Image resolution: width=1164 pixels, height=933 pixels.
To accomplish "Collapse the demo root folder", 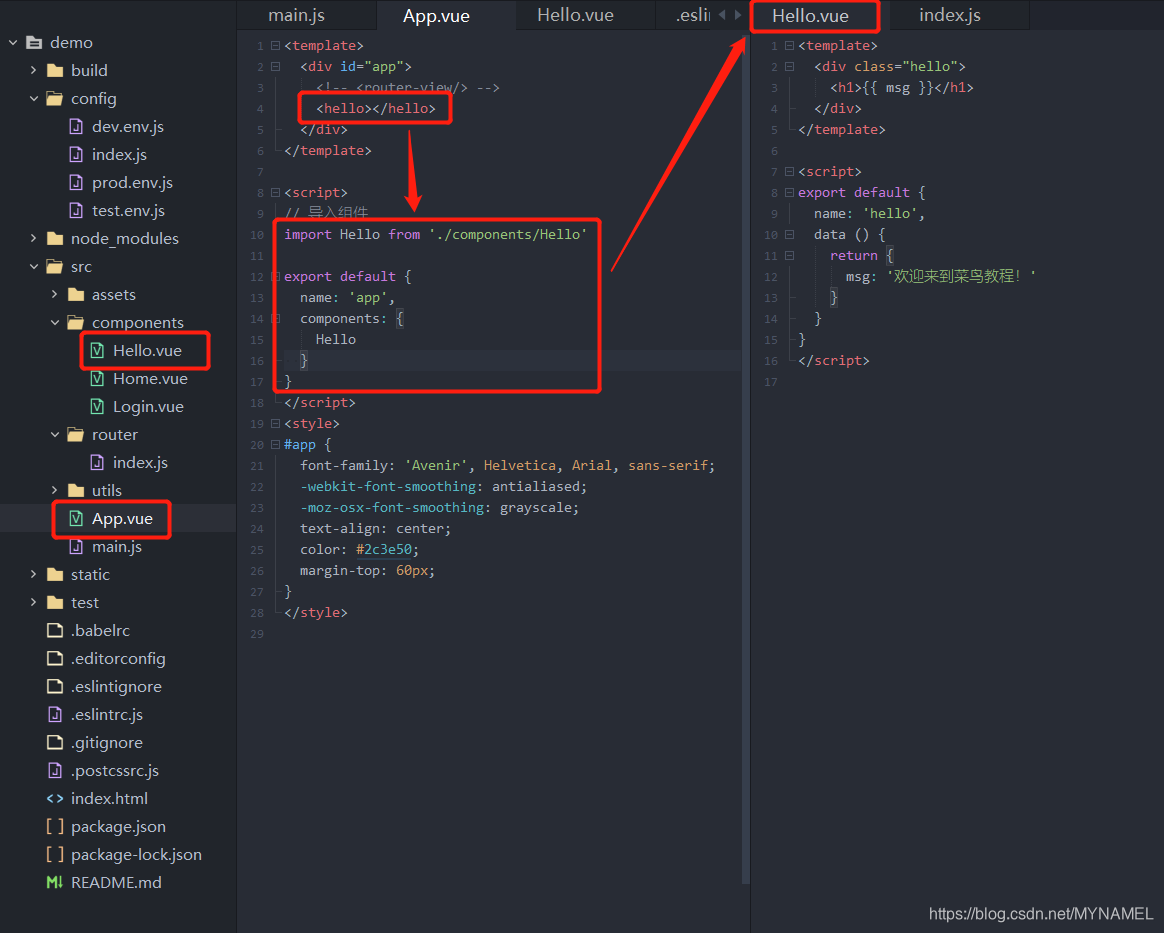I will click(x=13, y=42).
